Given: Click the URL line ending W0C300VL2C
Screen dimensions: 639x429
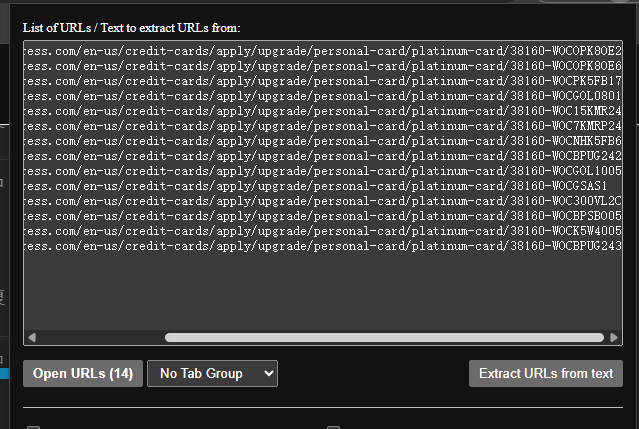Looking at the screenshot, I should (x=323, y=201).
